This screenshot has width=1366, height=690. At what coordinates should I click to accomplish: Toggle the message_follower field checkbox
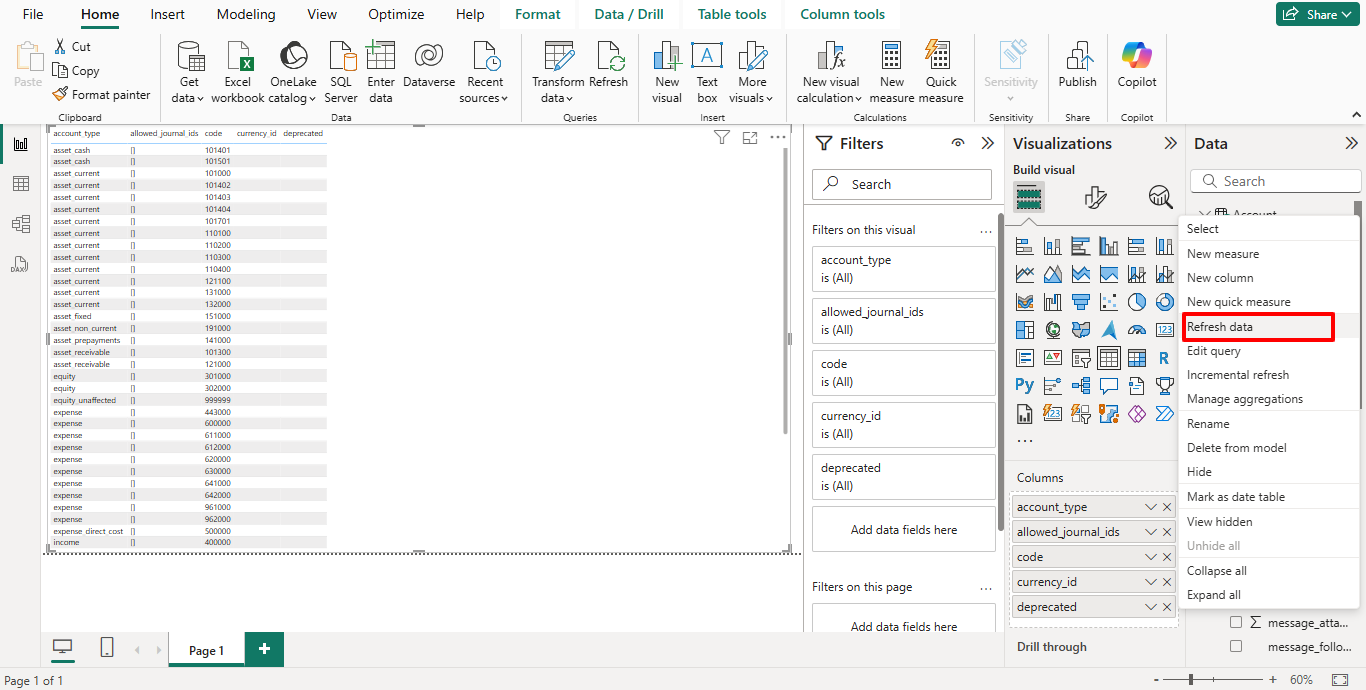click(1236, 647)
